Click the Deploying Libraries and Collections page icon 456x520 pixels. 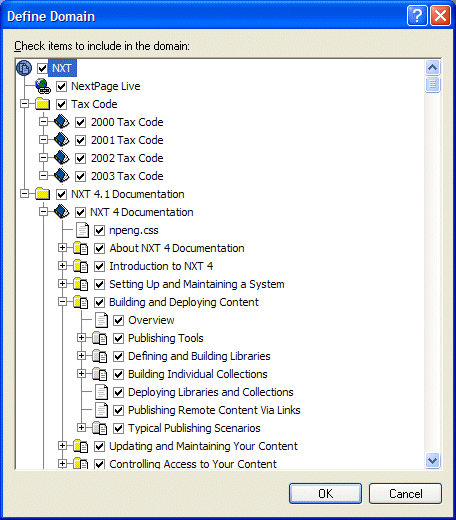(x=101, y=392)
